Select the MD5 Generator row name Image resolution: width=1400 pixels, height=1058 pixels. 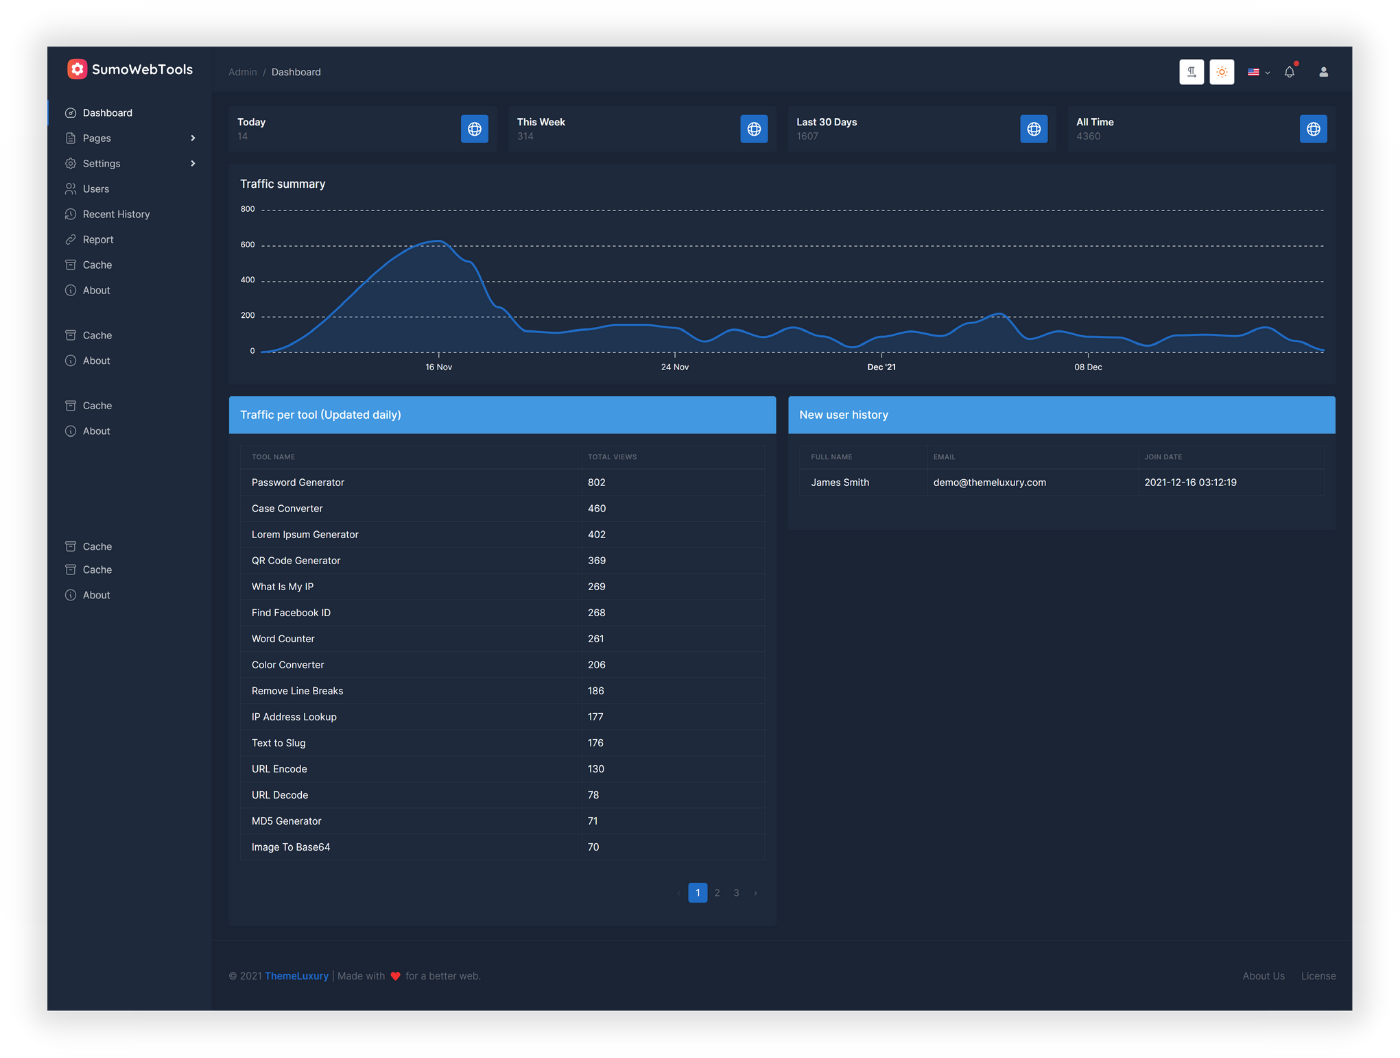coord(287,821)
